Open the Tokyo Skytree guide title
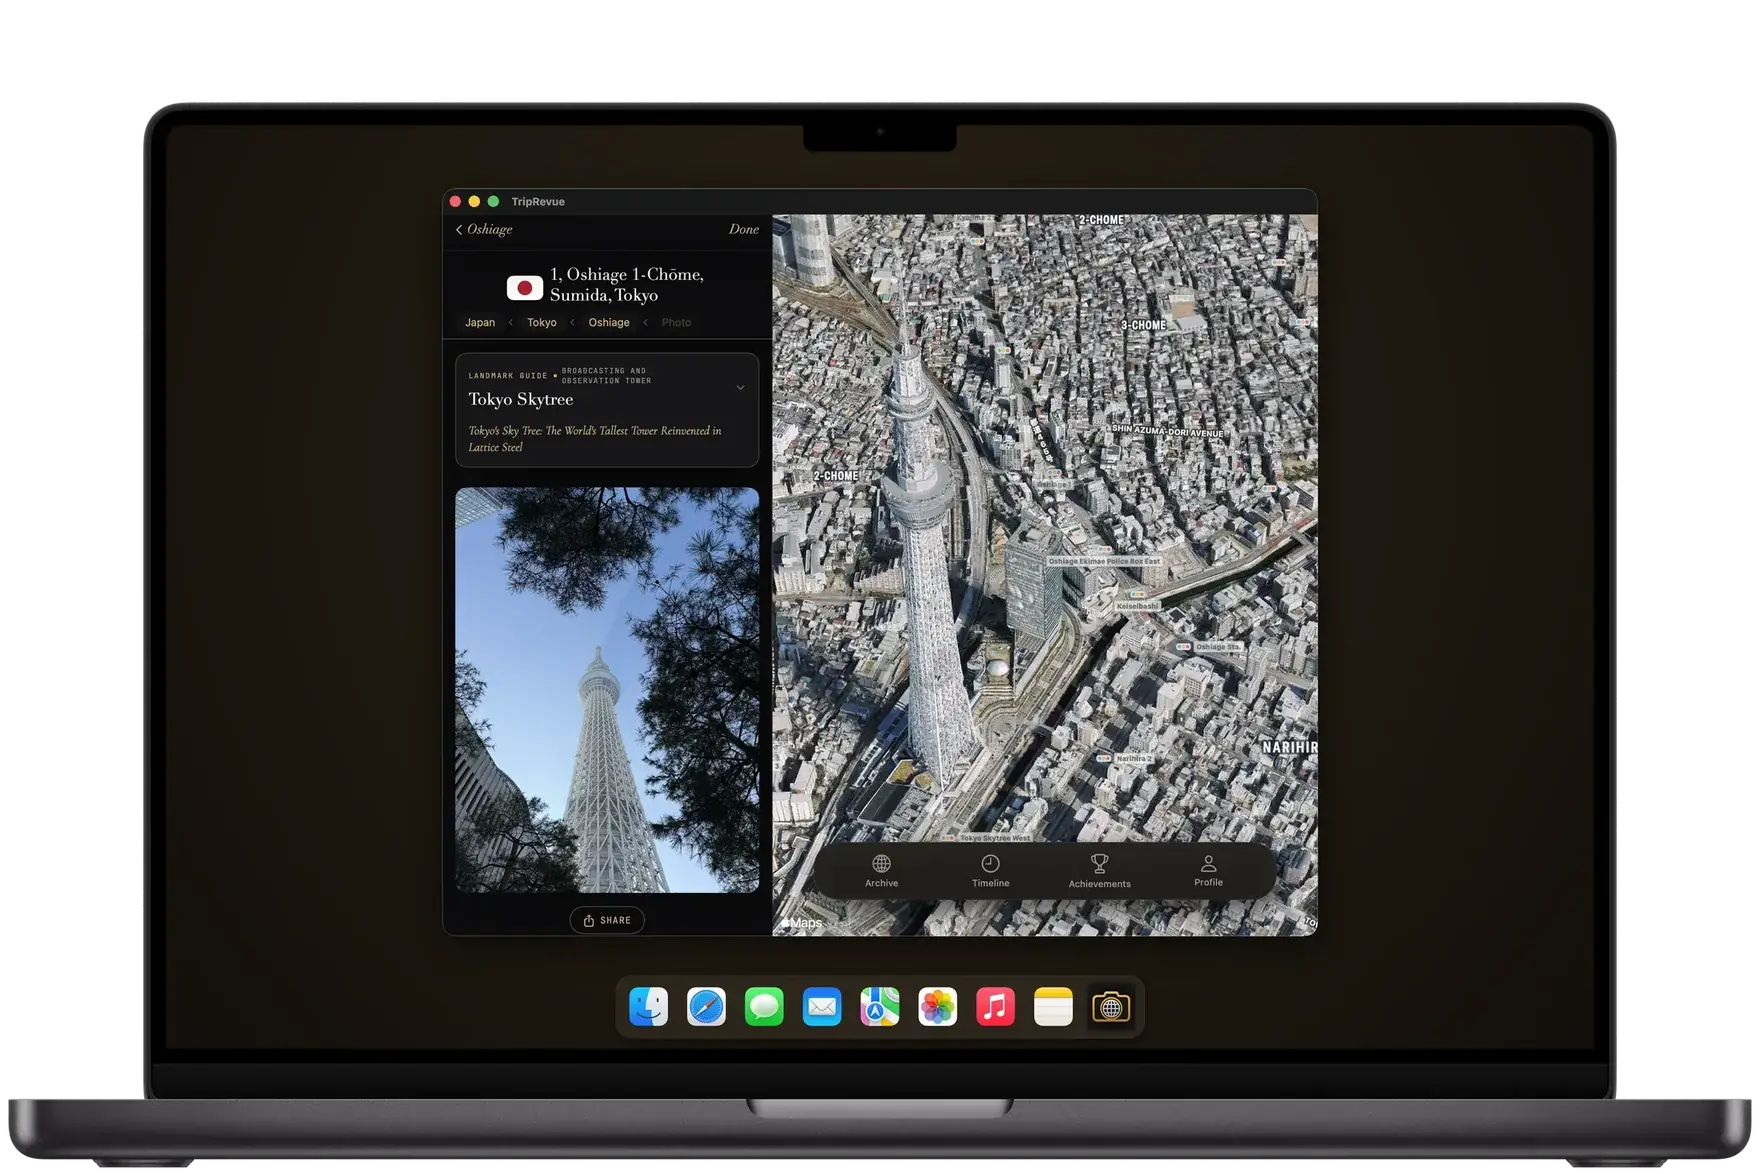The image size is (1760, 1174). click(521, 399)
